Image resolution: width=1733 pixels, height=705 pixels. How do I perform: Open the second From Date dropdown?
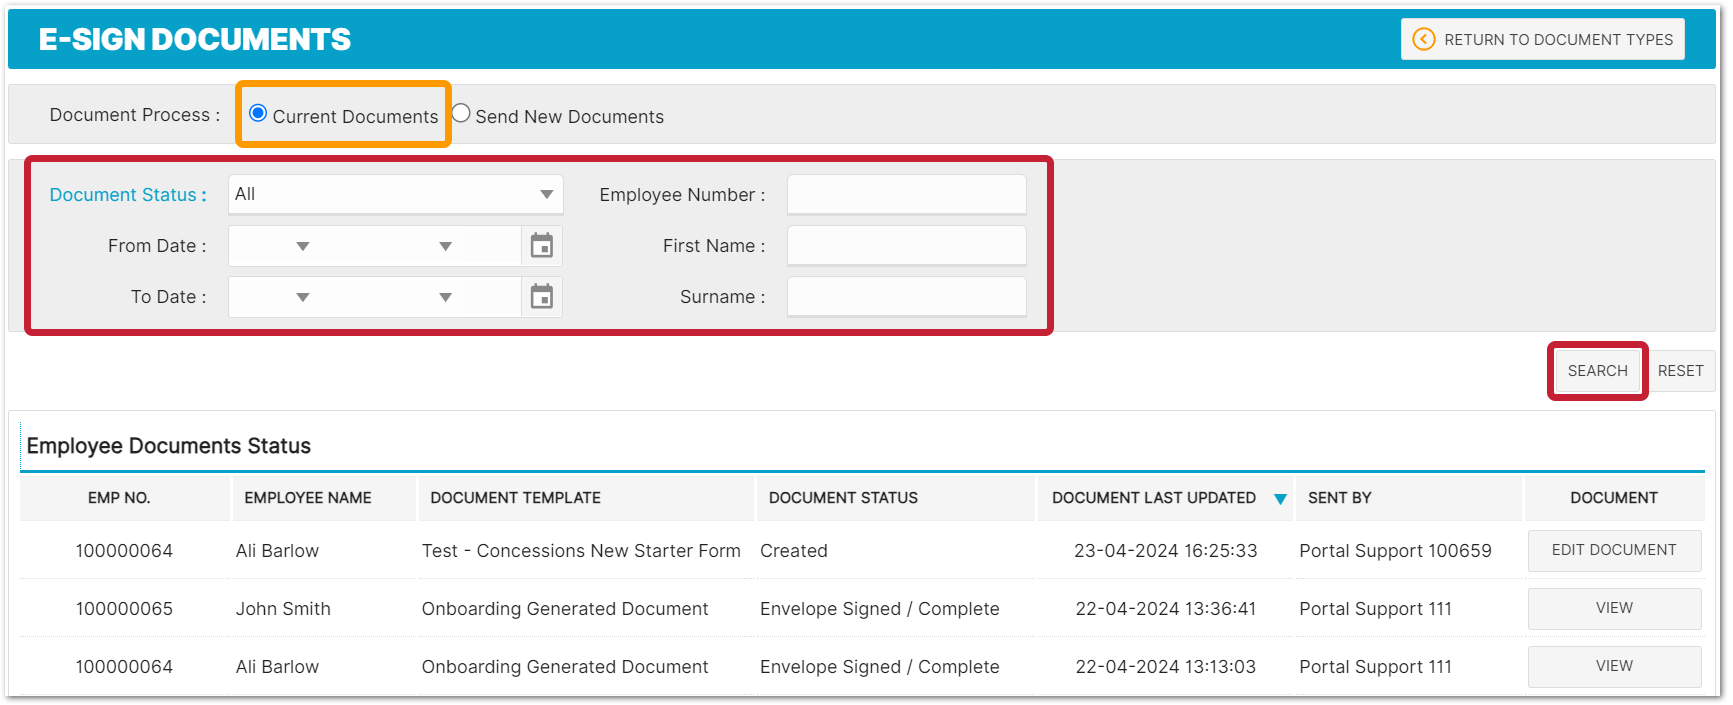[x=445, y=246]
